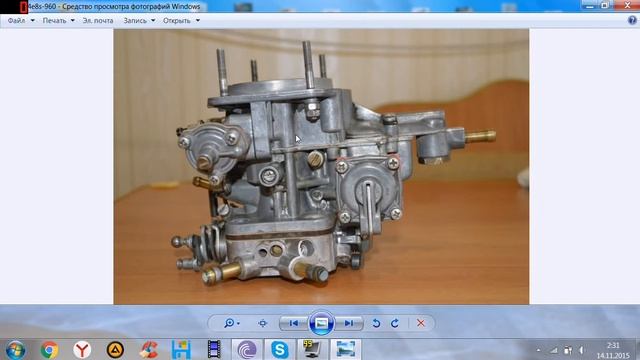The image size is (640, 360).
Task: Start the slideshow with the center button
Action: pos(321,323)
